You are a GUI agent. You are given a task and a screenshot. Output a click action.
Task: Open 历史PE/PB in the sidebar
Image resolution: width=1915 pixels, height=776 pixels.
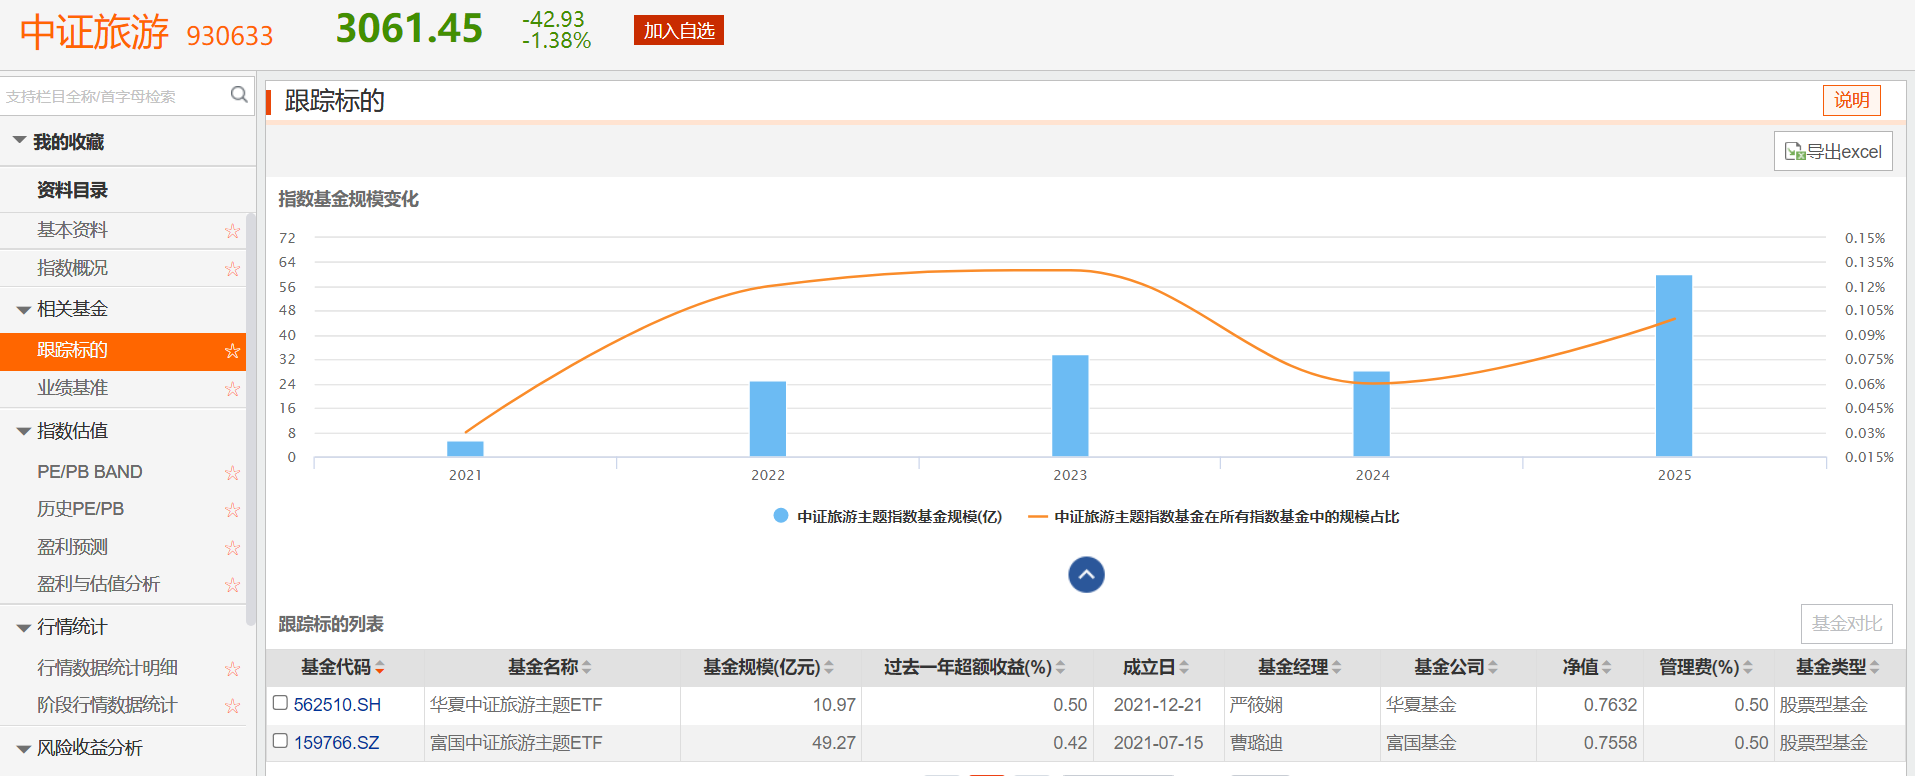pos(80,509)
